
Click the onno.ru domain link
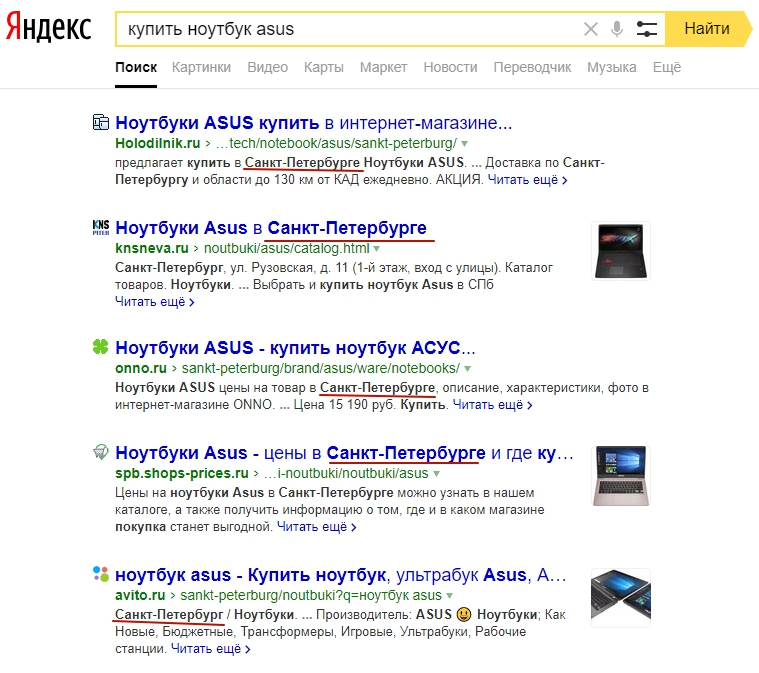pyautogui.click(x=141, y=368)
